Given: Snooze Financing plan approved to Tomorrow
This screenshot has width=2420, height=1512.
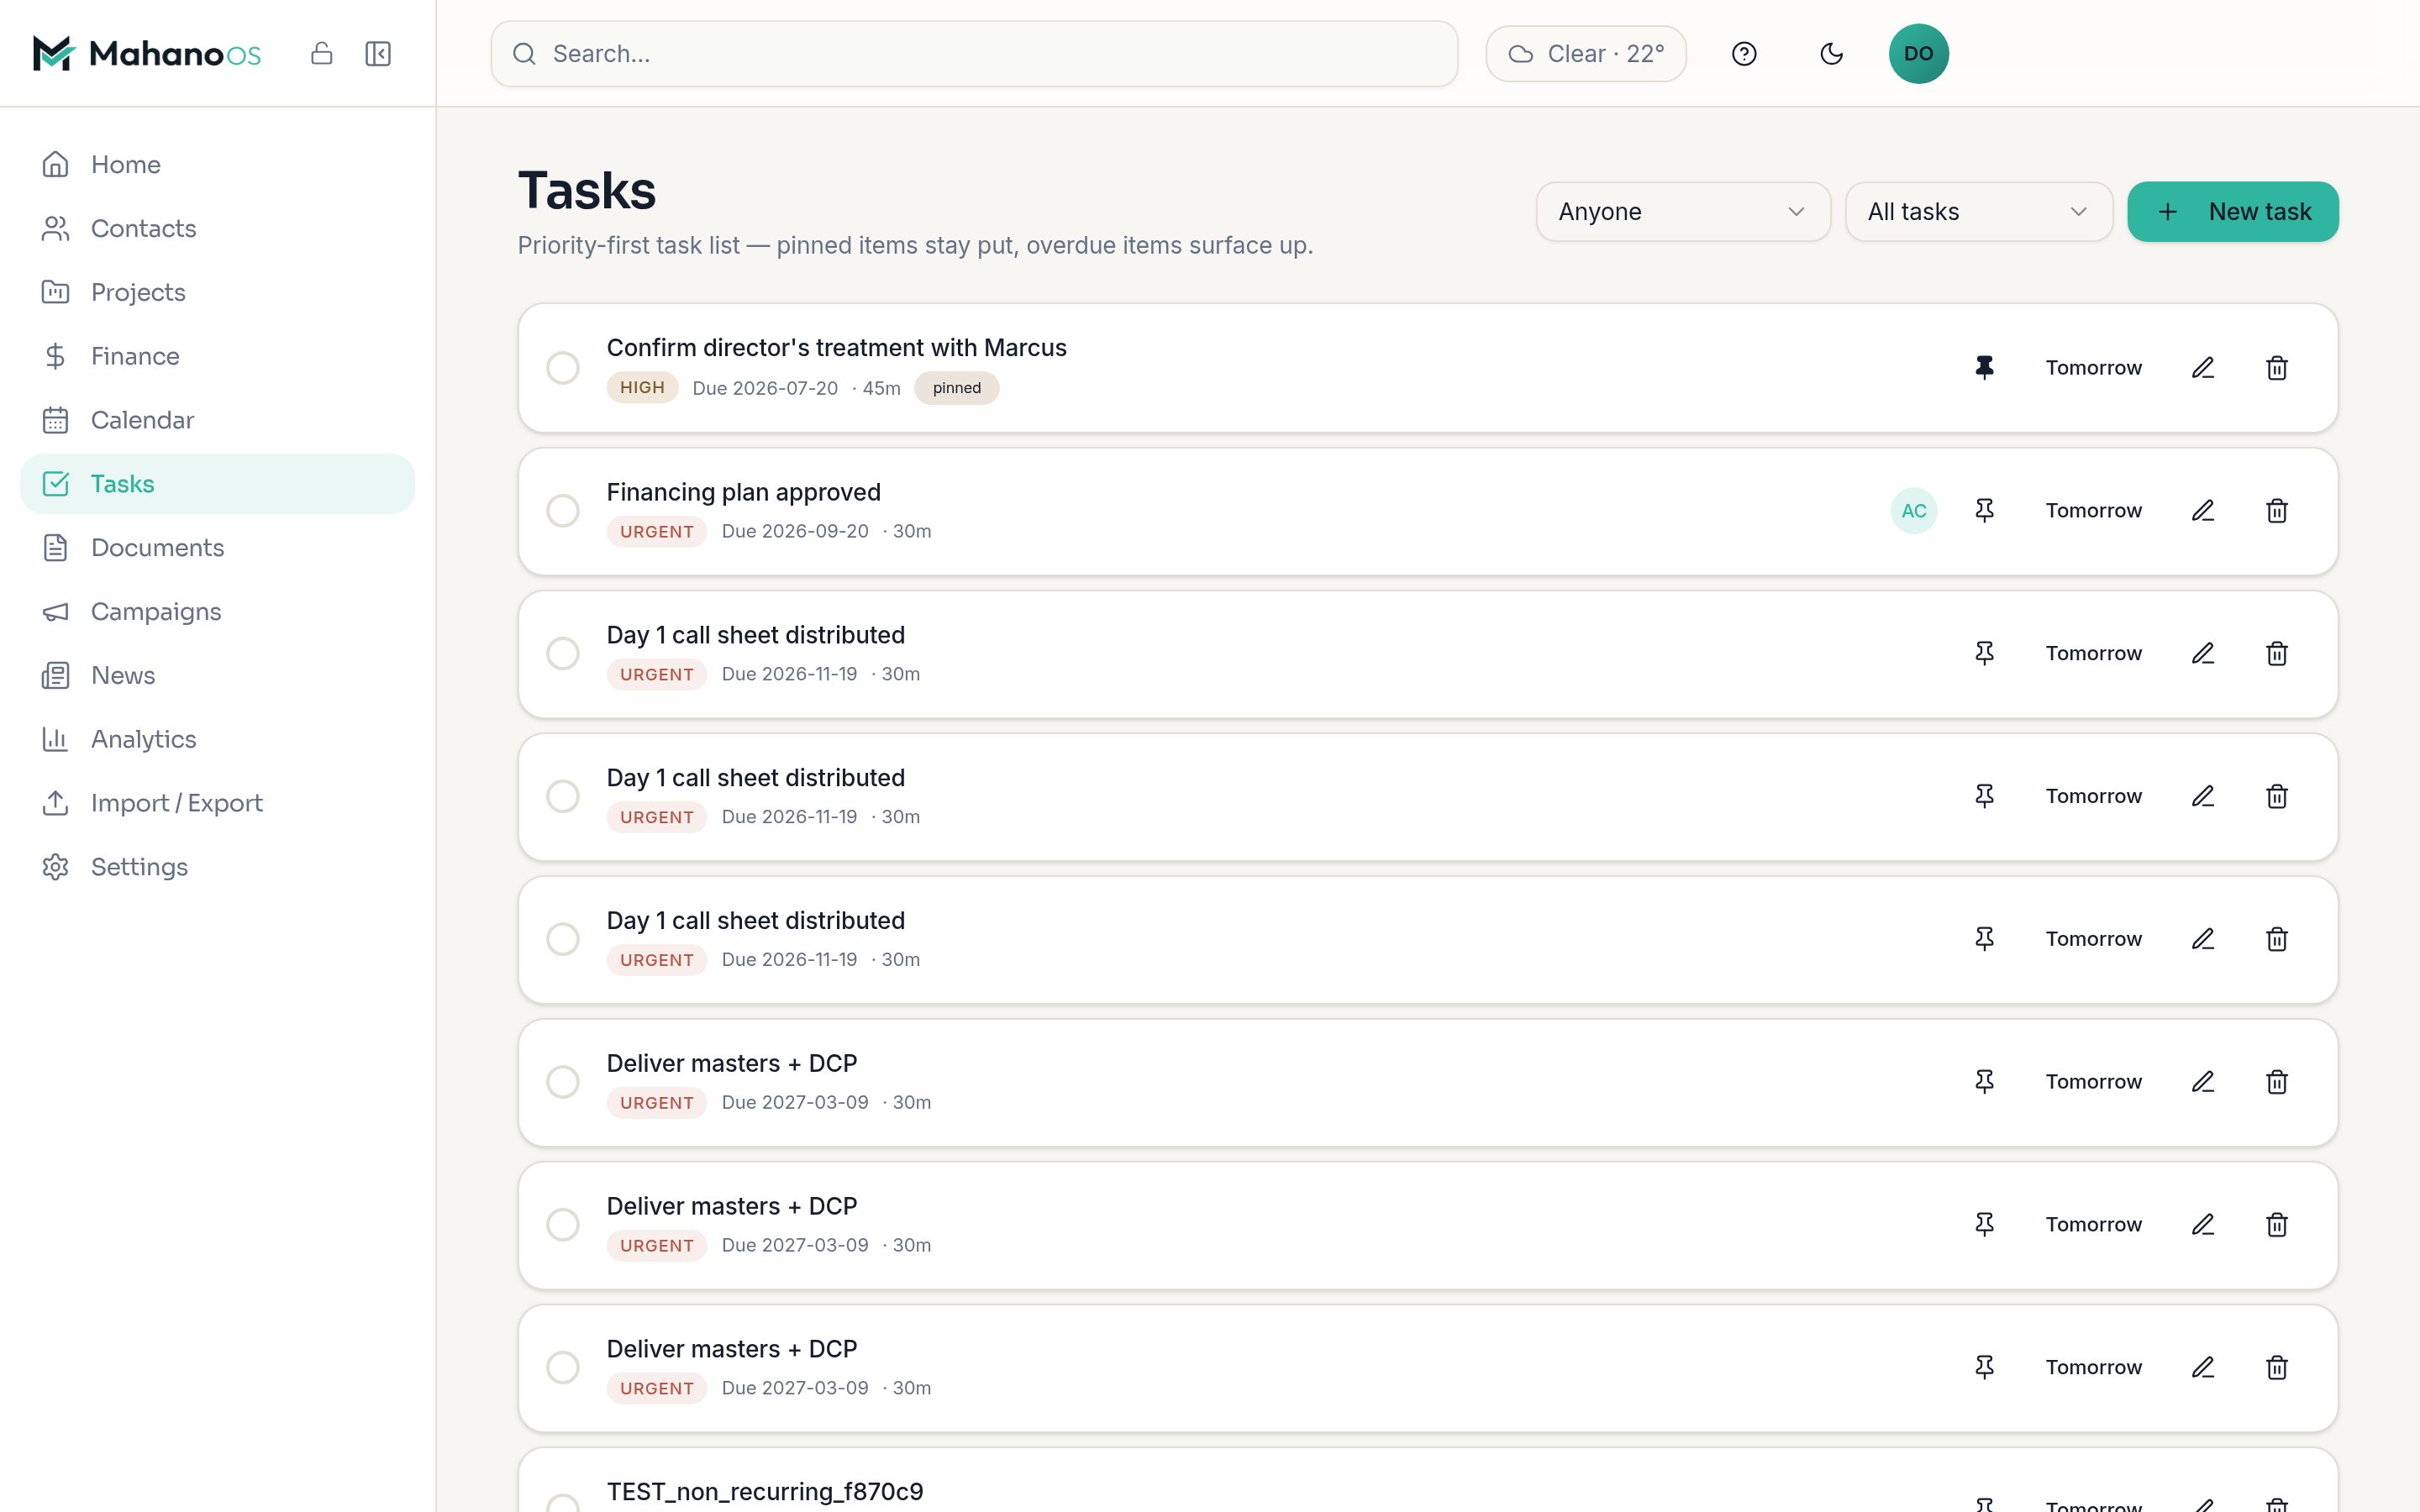Looking at the screenshot, I should pos(2093,511).
